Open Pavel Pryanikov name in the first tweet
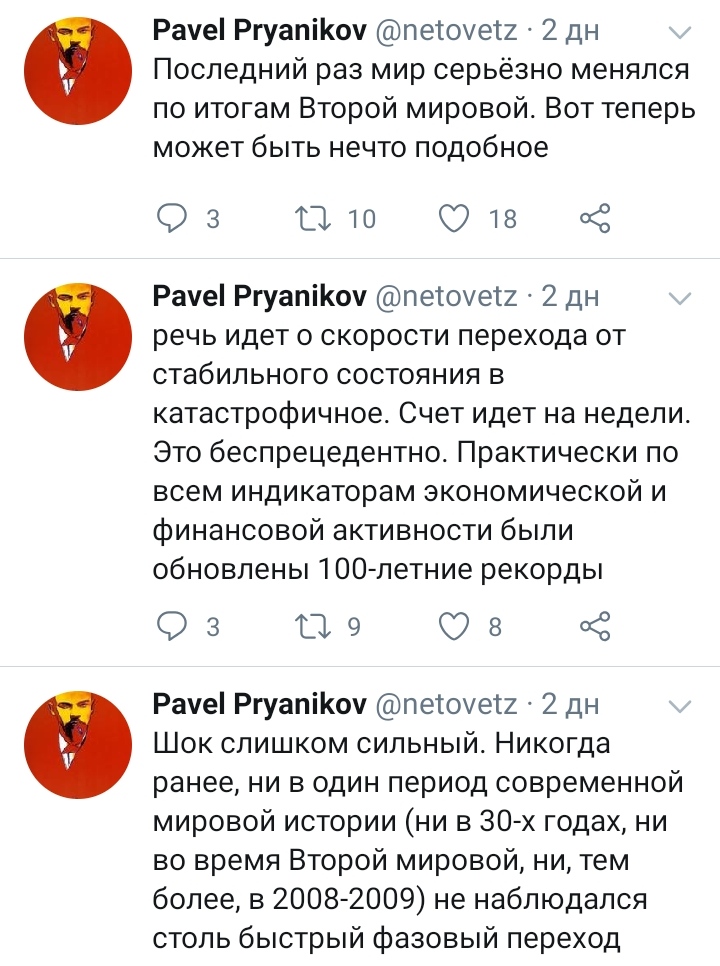This screenshot has width=720, height=966. 259,30
